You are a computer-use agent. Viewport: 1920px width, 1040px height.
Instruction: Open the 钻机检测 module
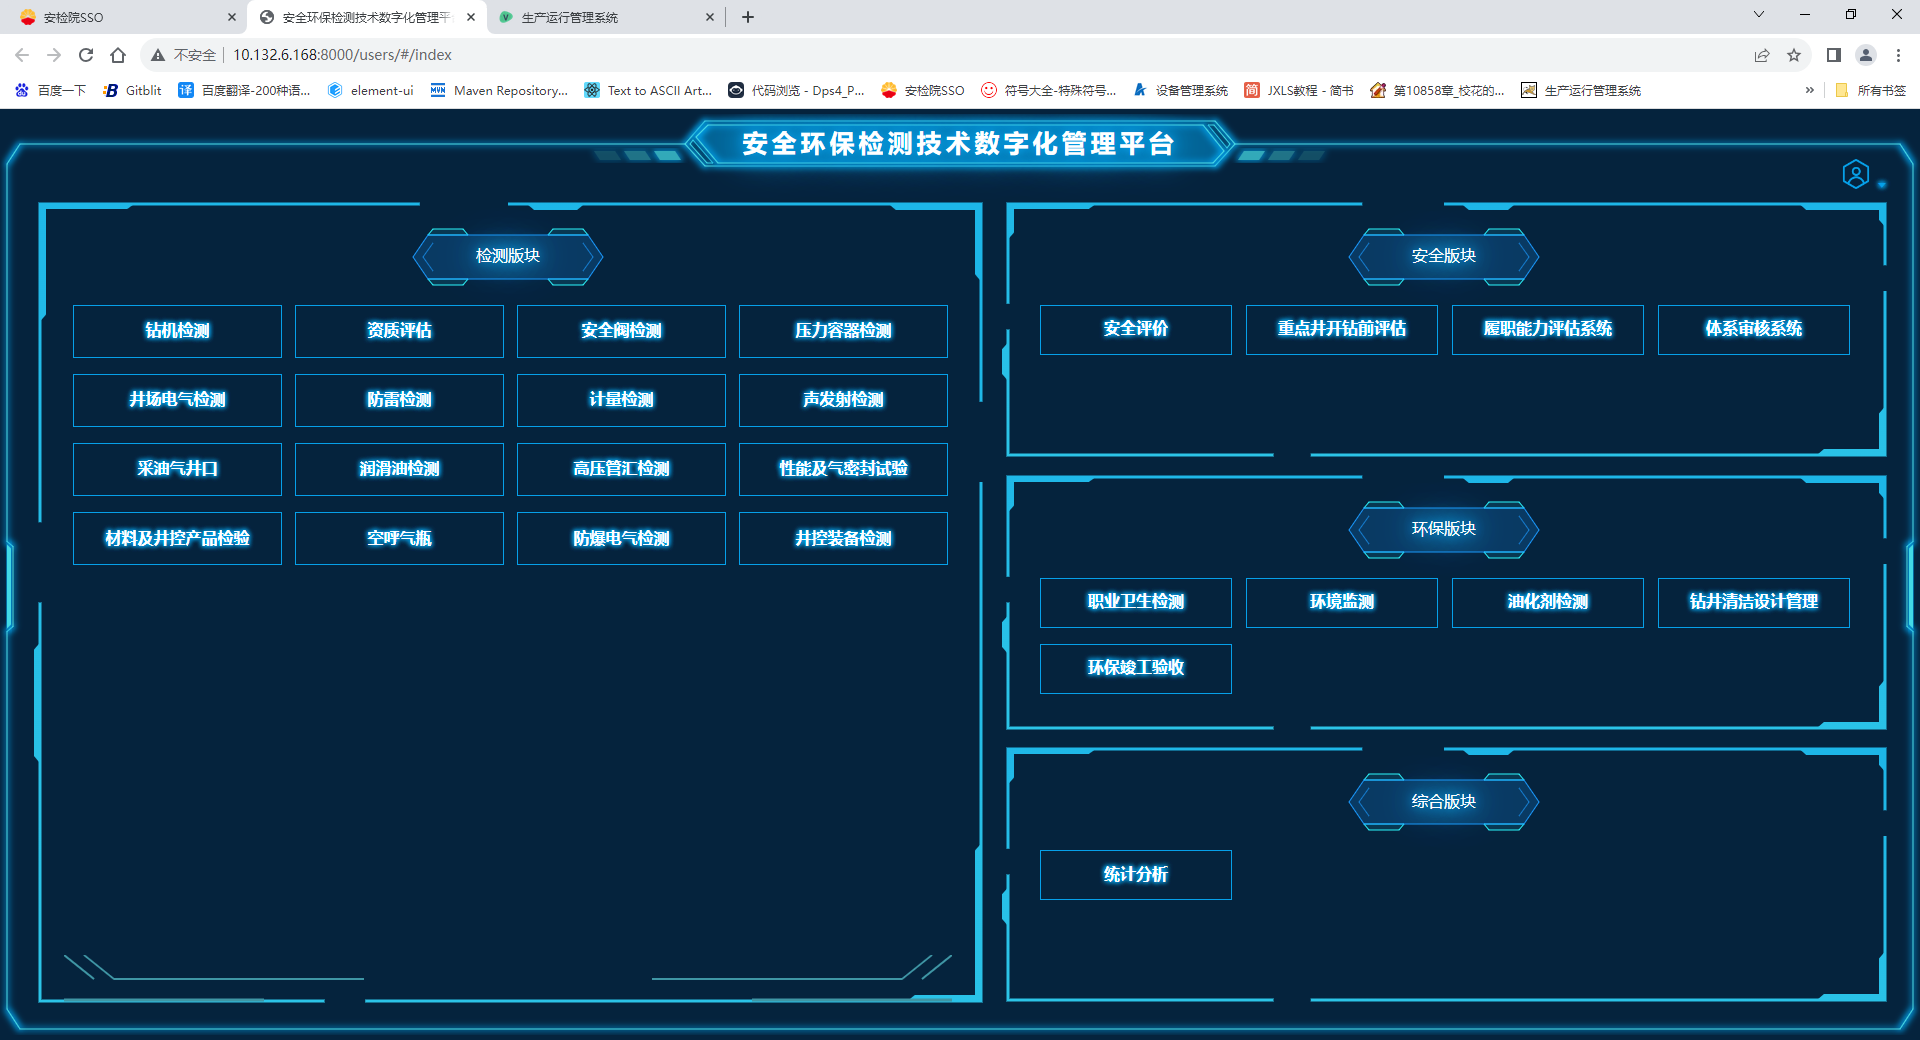177,331
